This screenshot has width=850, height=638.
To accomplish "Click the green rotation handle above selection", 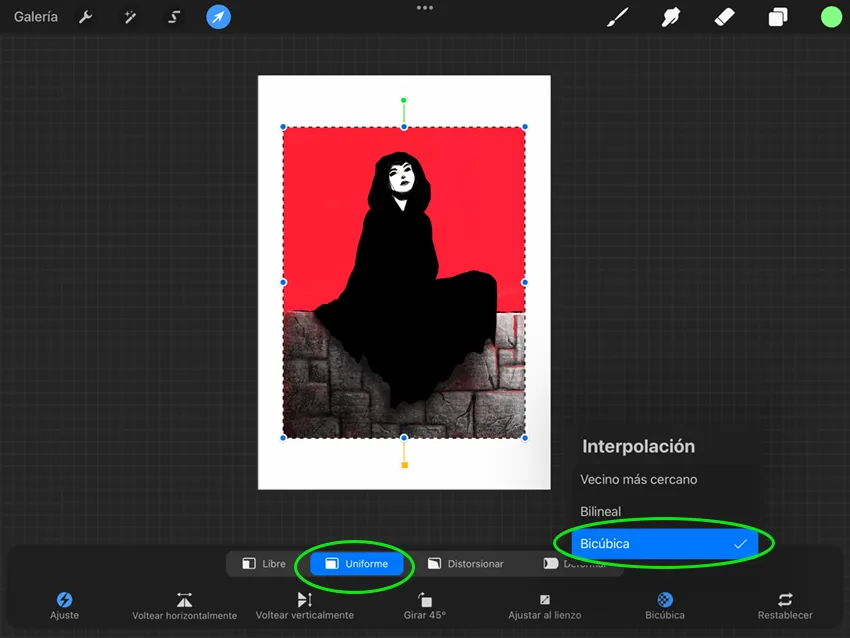I will click(x=403, y=100).
